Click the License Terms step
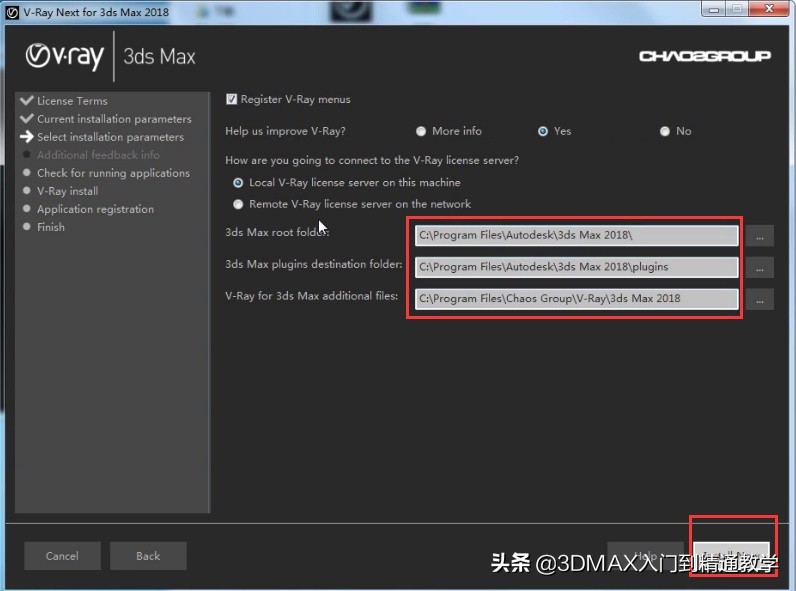796x591 pixels. tap(72, 101)
